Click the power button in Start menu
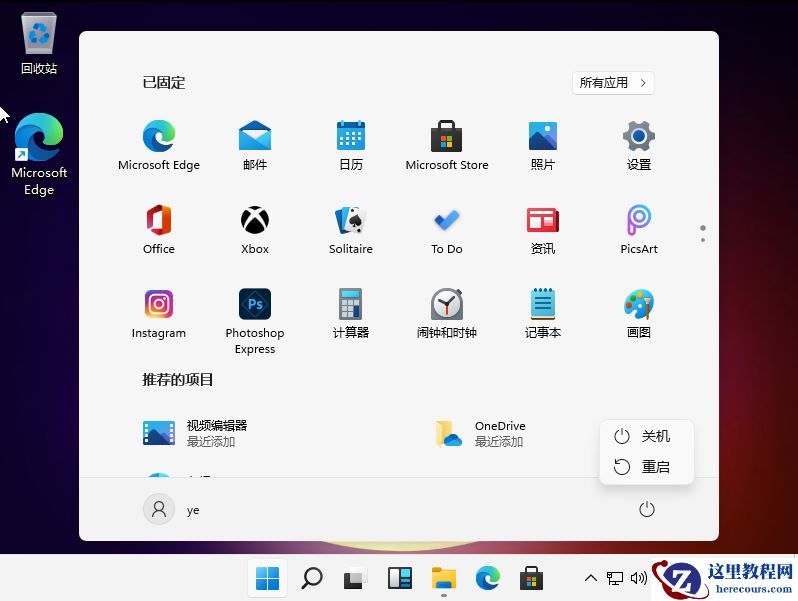Viewport: 798px width, 601px height. [646, 509]
